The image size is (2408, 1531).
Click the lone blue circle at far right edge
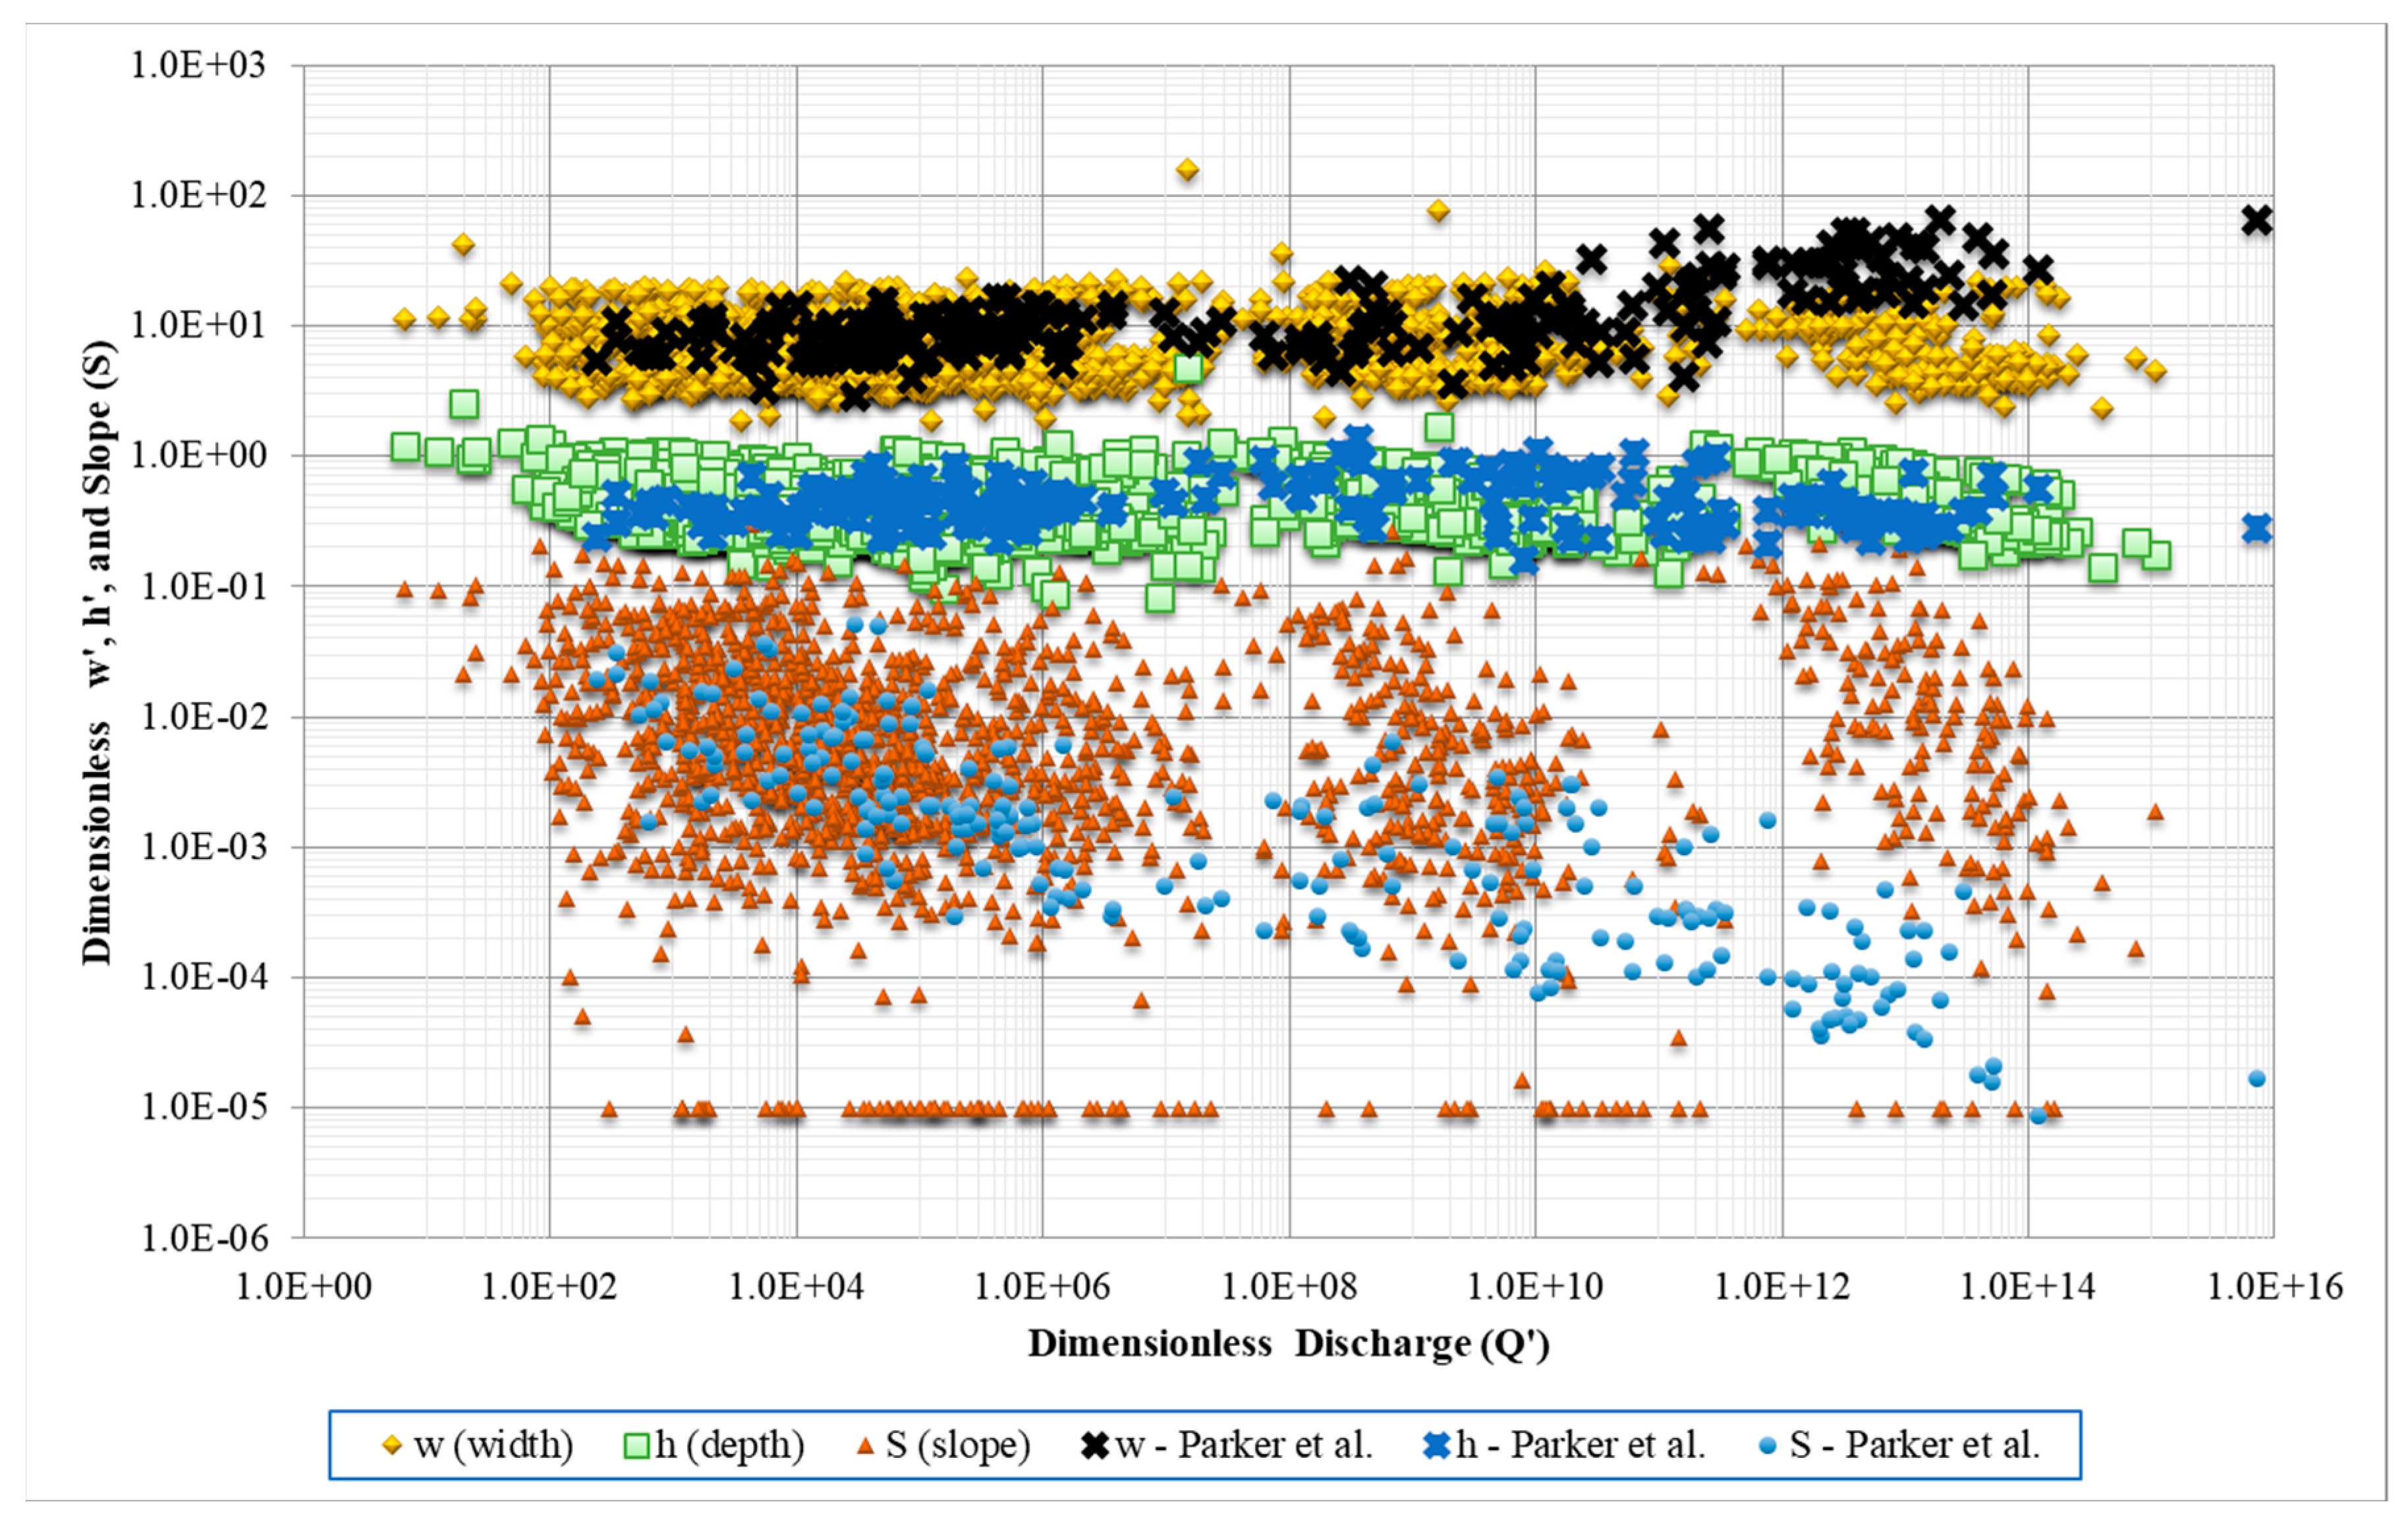pyautogui.click(x=2257, y=1078)
